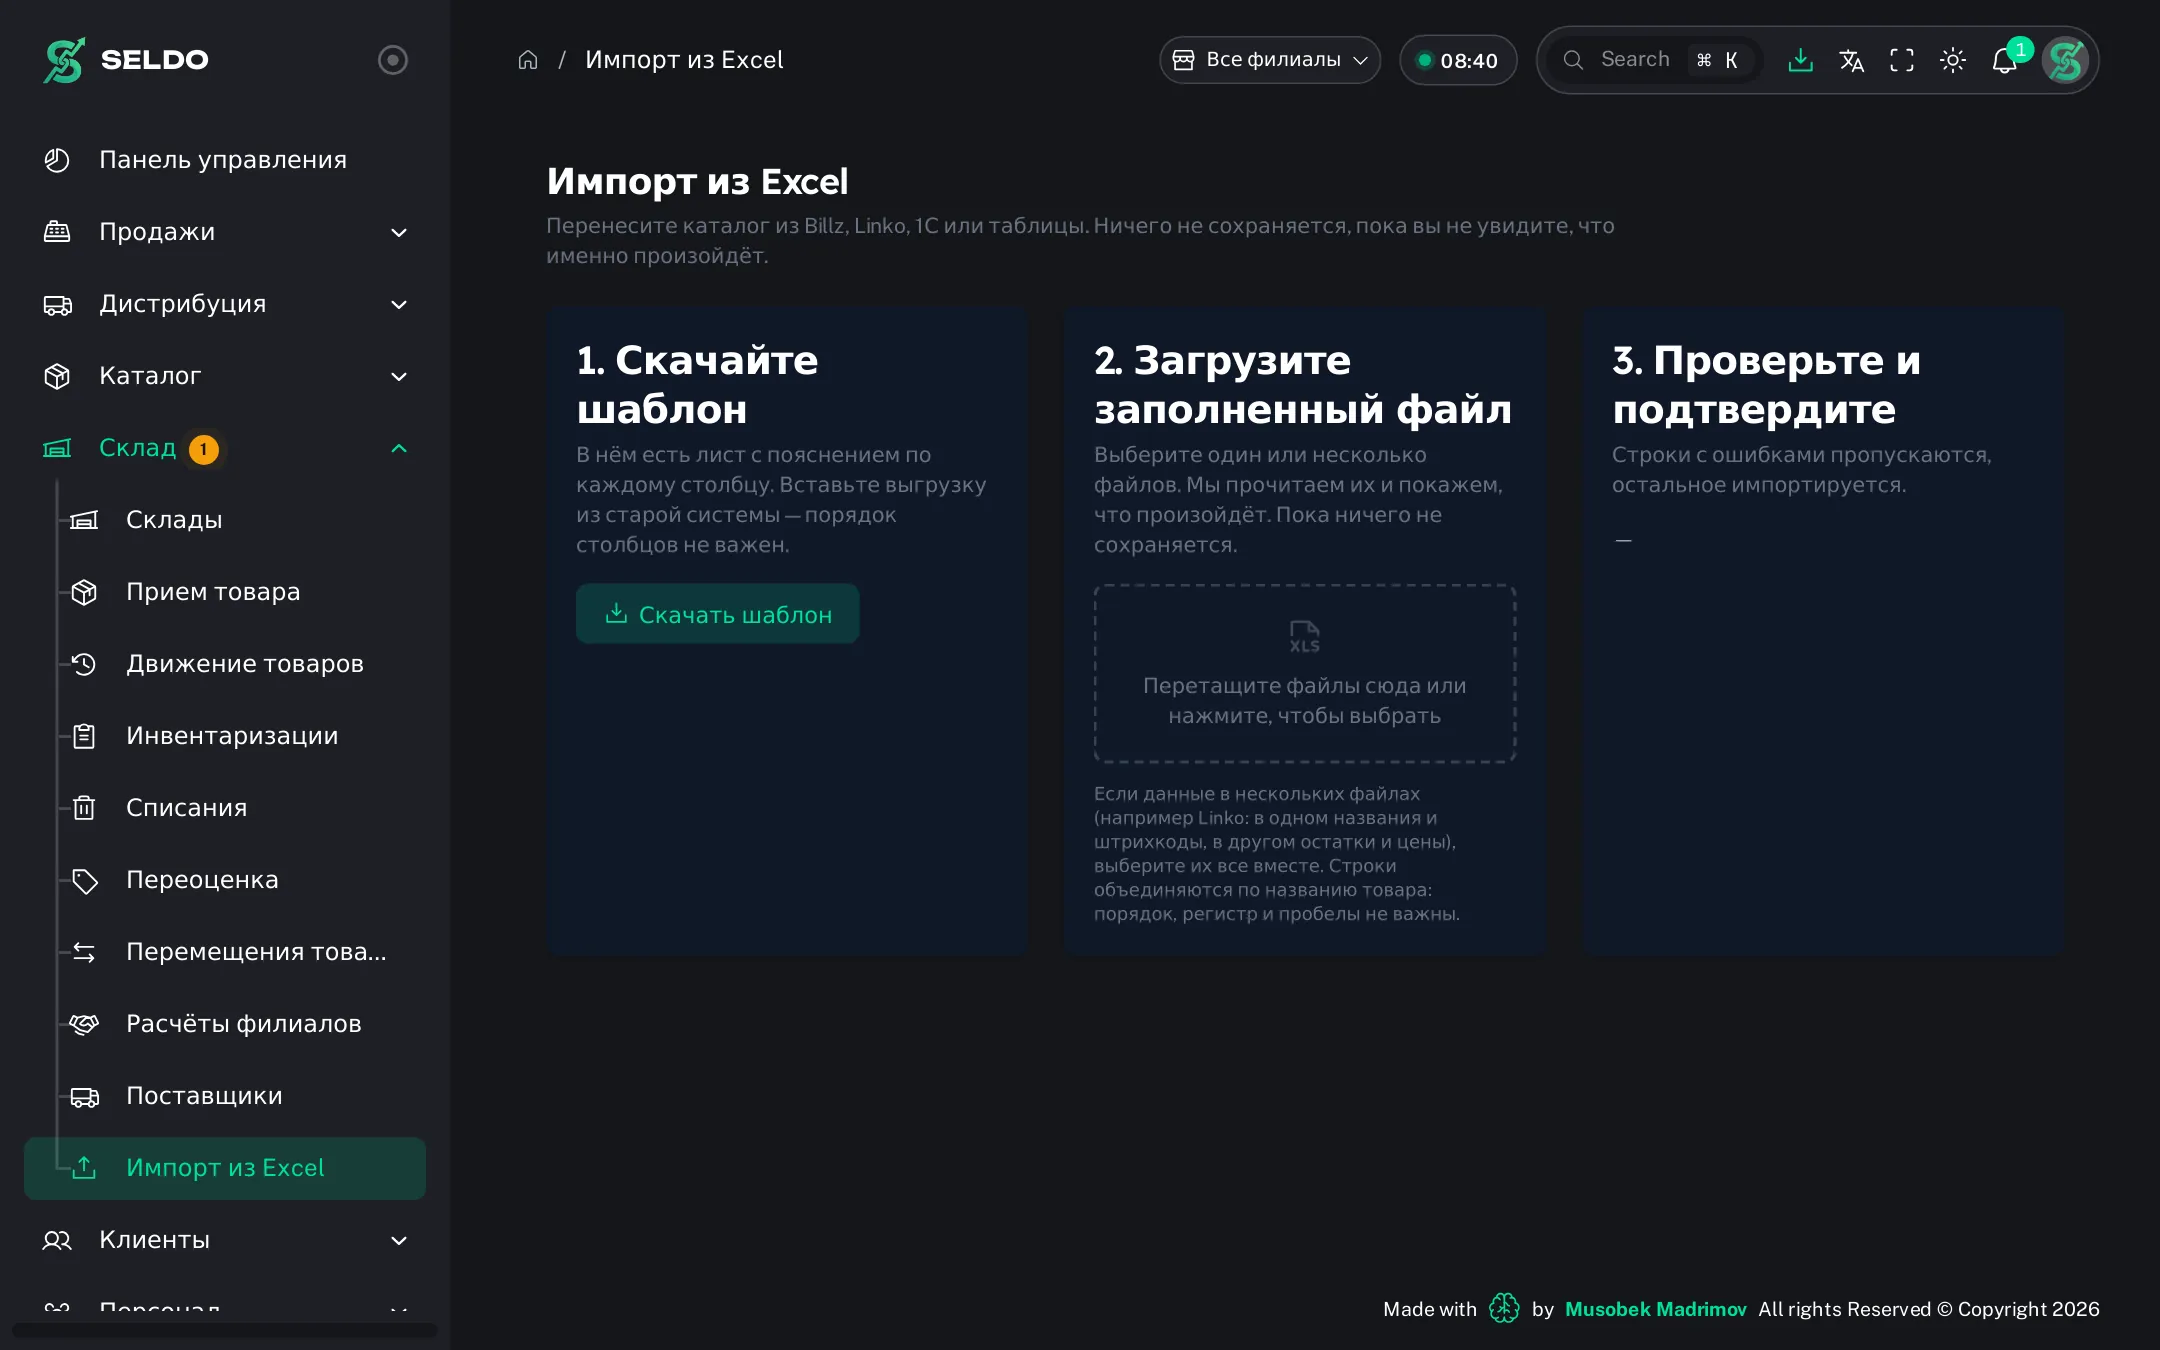This screenshot has height=1350, width=2160.
Task: Open the Все филиалы branch dropdown
Action: [x=1270, y=60]
